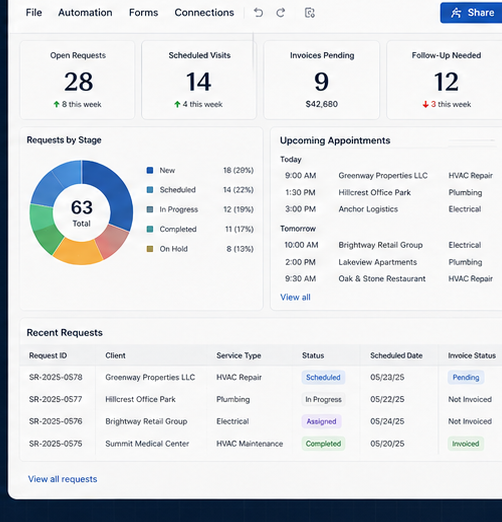This screenshot has height=522, width=502.
Task: Click the Open Requests summary card
Action: click(78, 80)
